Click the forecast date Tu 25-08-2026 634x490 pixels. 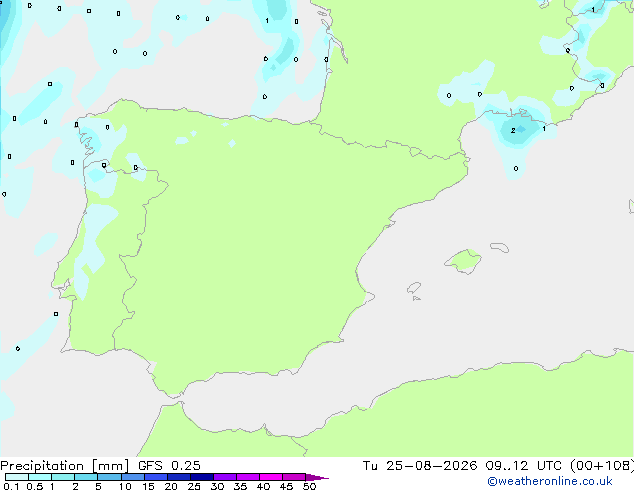pos(420,466)
